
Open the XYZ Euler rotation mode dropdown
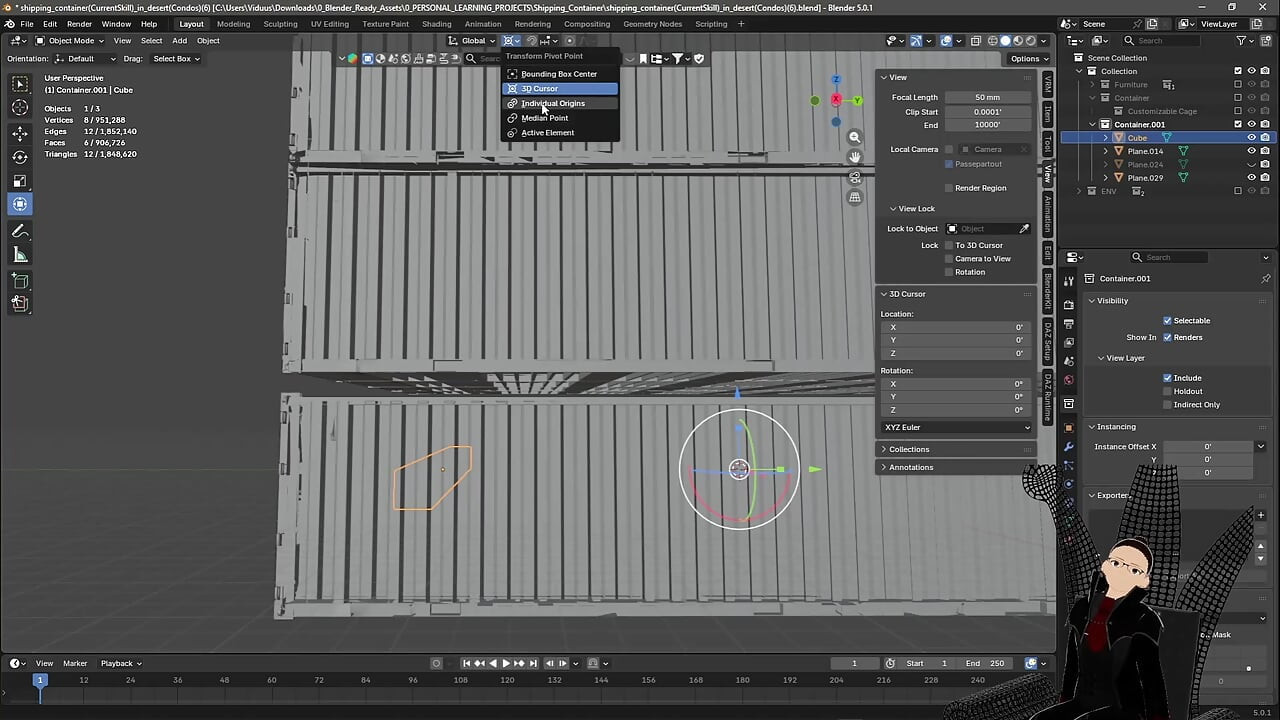(x=957, y=427)
